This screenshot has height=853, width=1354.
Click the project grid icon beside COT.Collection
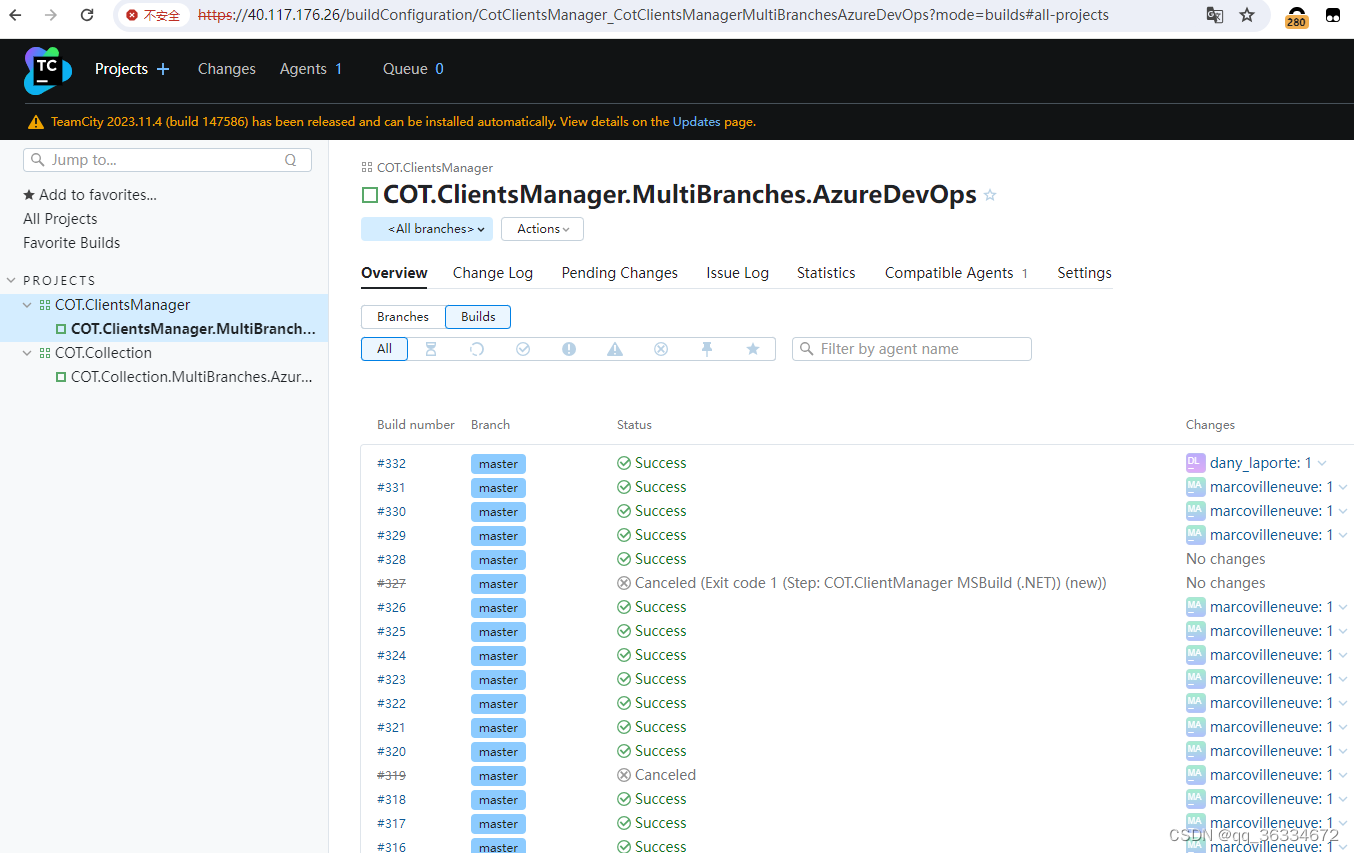click(45, 353)
